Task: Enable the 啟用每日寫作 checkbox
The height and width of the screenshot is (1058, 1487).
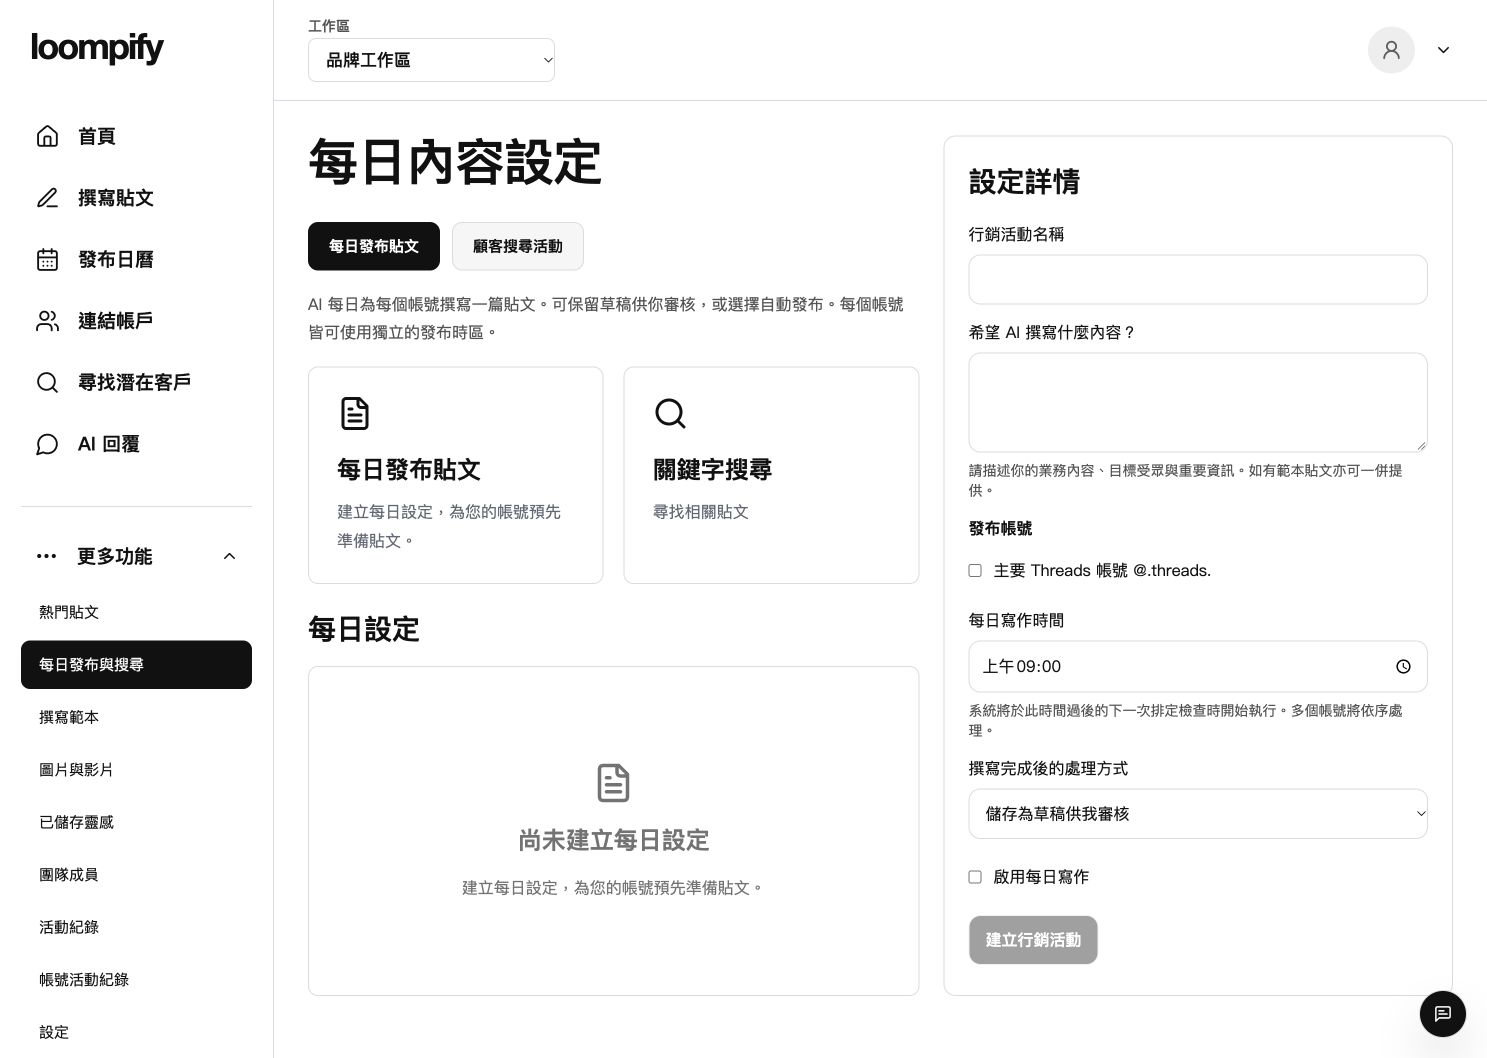Action: point(975,877)
